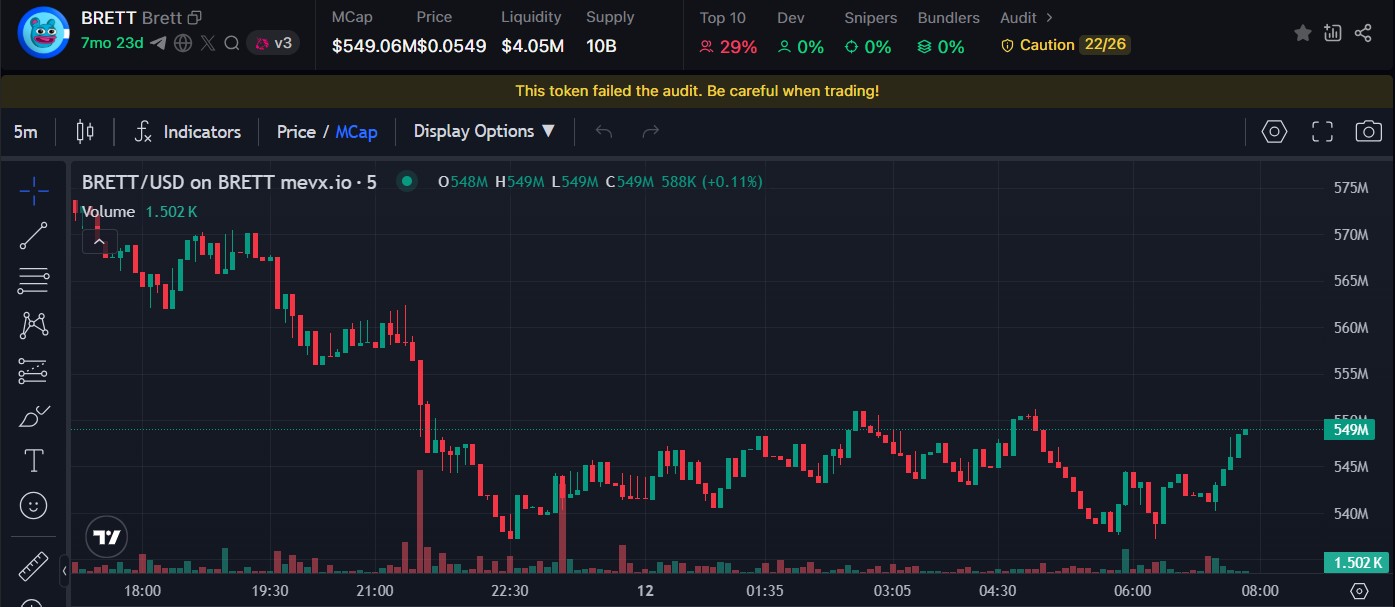Open candlestick chart style selector
1395x607 pixels.
click(x=85, y=131)
